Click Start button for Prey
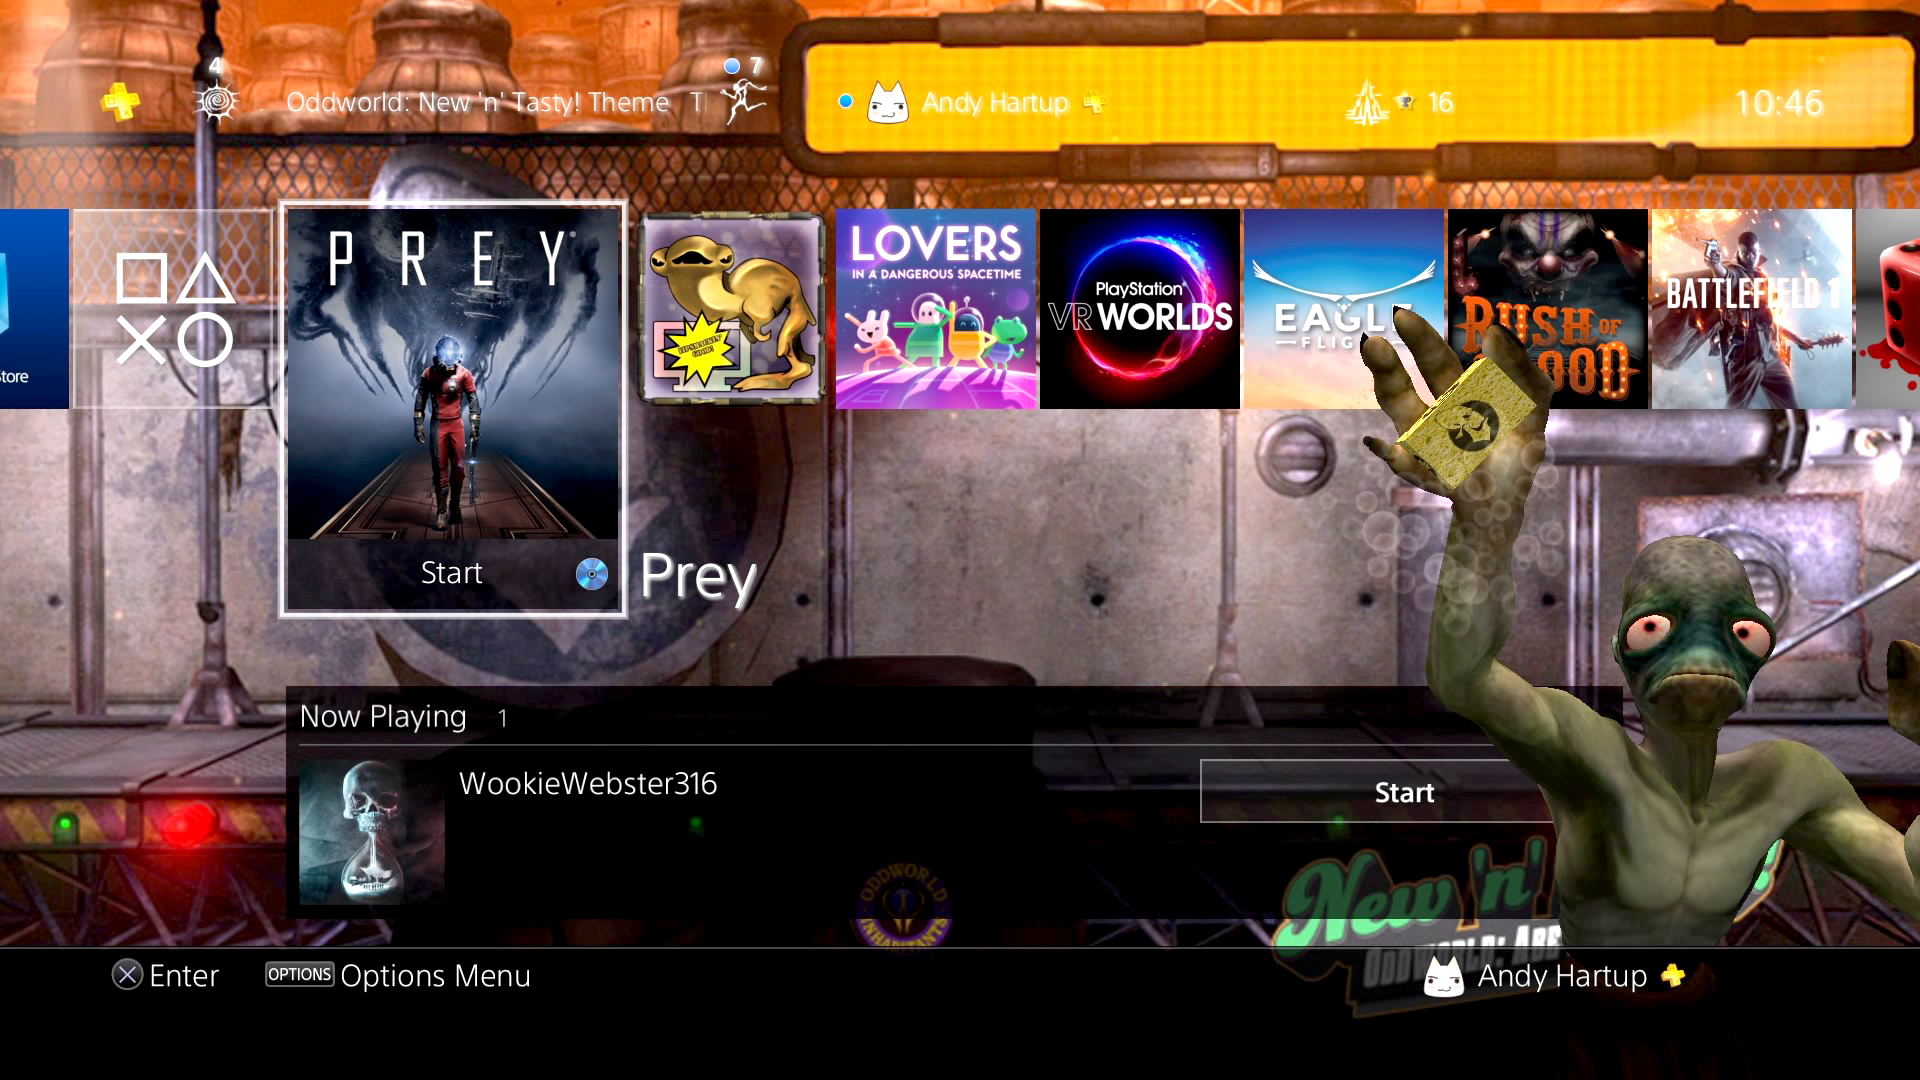 (452, 571)
